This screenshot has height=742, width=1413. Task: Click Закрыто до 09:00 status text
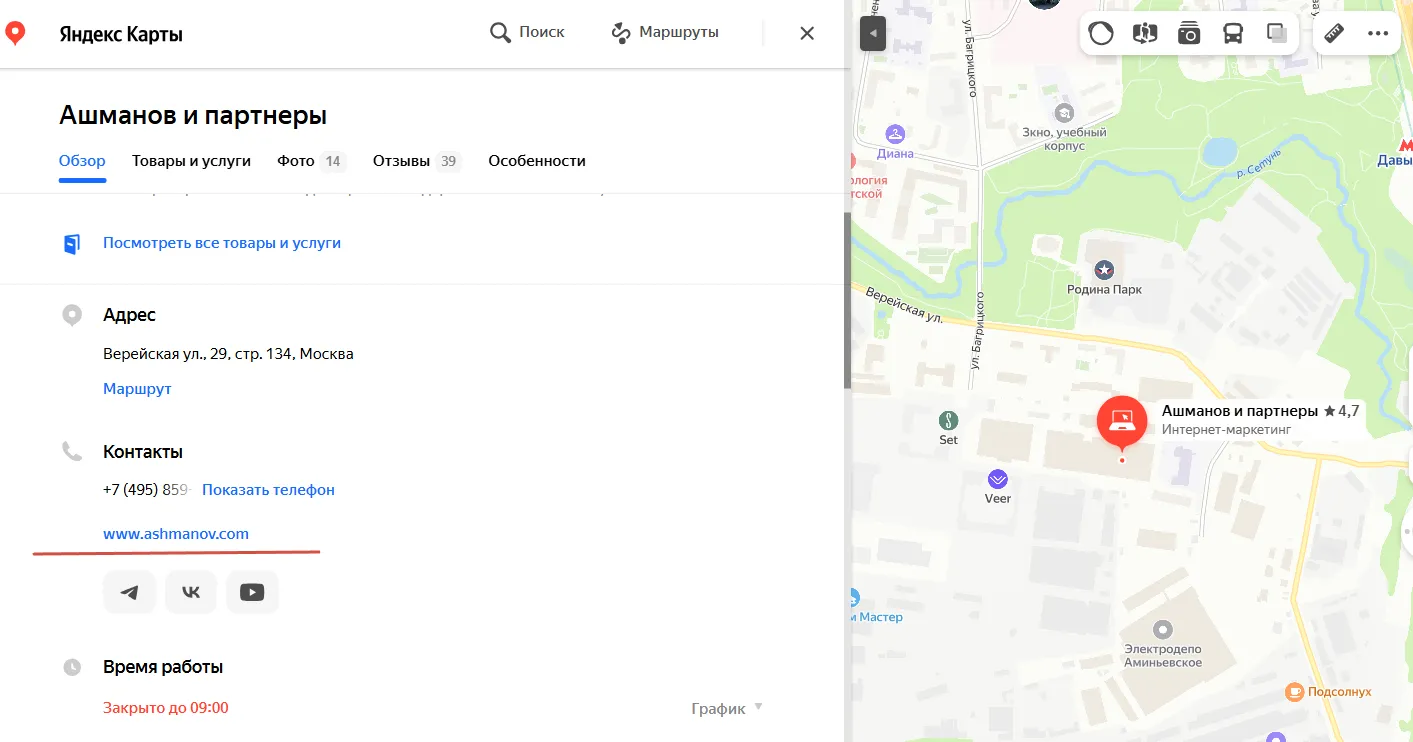[x=166, y=708]
